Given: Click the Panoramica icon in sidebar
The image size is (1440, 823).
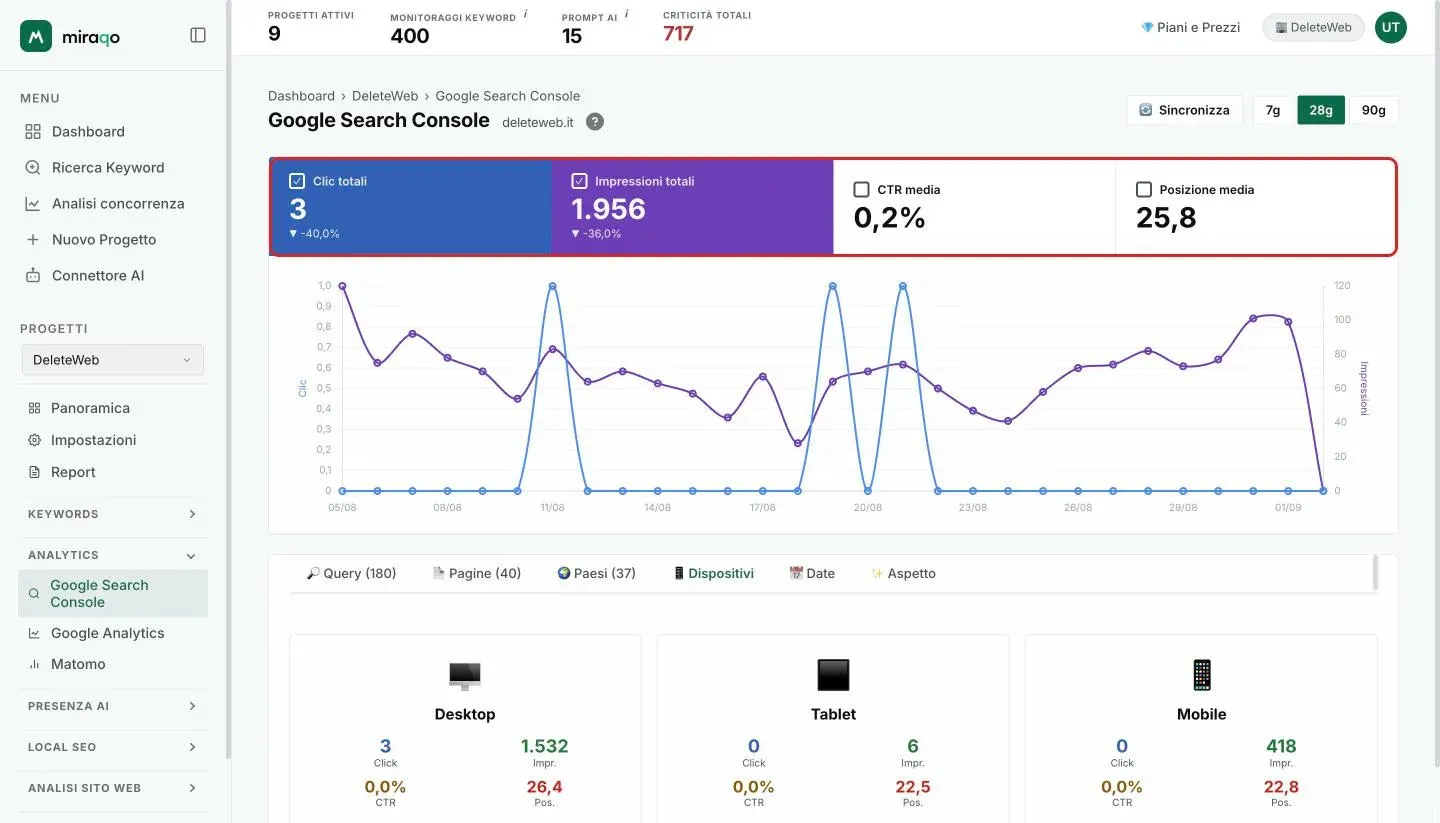Looking at the screenshot, I should (x=34, y=408).
